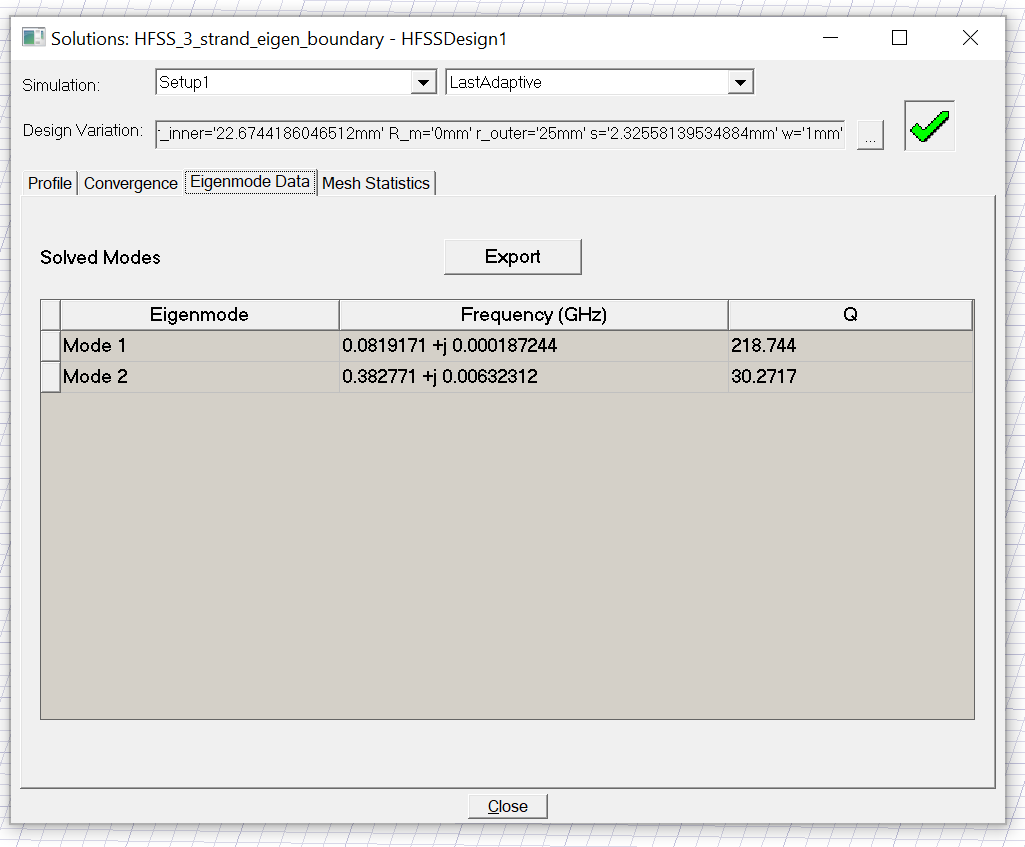1025x847 pixels.
Task: Close the window with the X icon
Action: coord(970,38)
